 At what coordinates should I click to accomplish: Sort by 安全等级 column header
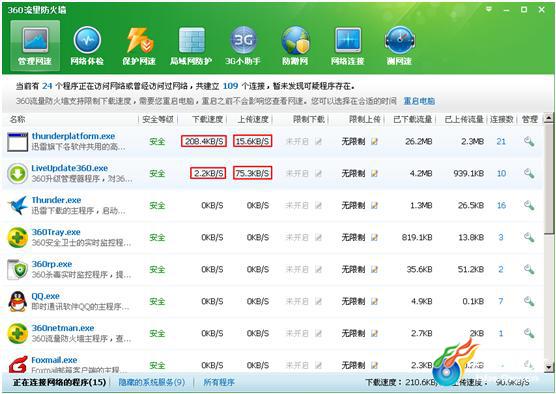pyautogui.click(x=158, y=120)
